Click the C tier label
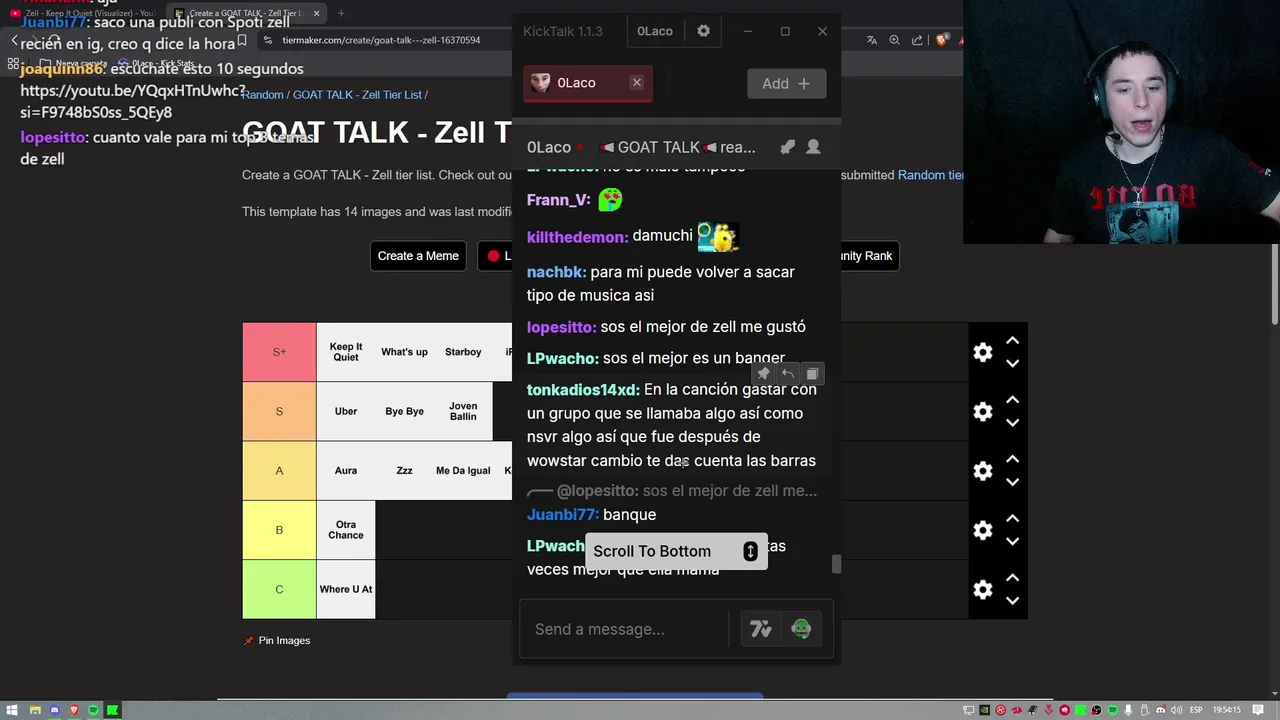Image resolution: width=1280 pixels, height=720 pixels. (x=279, y=589)
